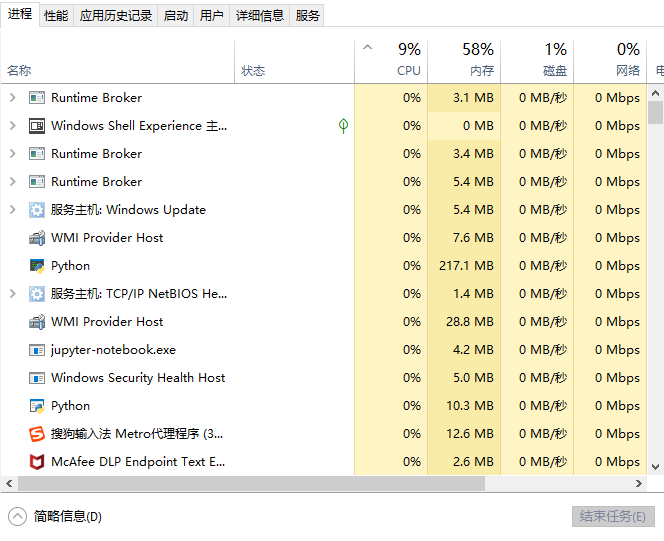
Task: Click the 10.3 MB memory value
Action: click(x=470, y=406)
